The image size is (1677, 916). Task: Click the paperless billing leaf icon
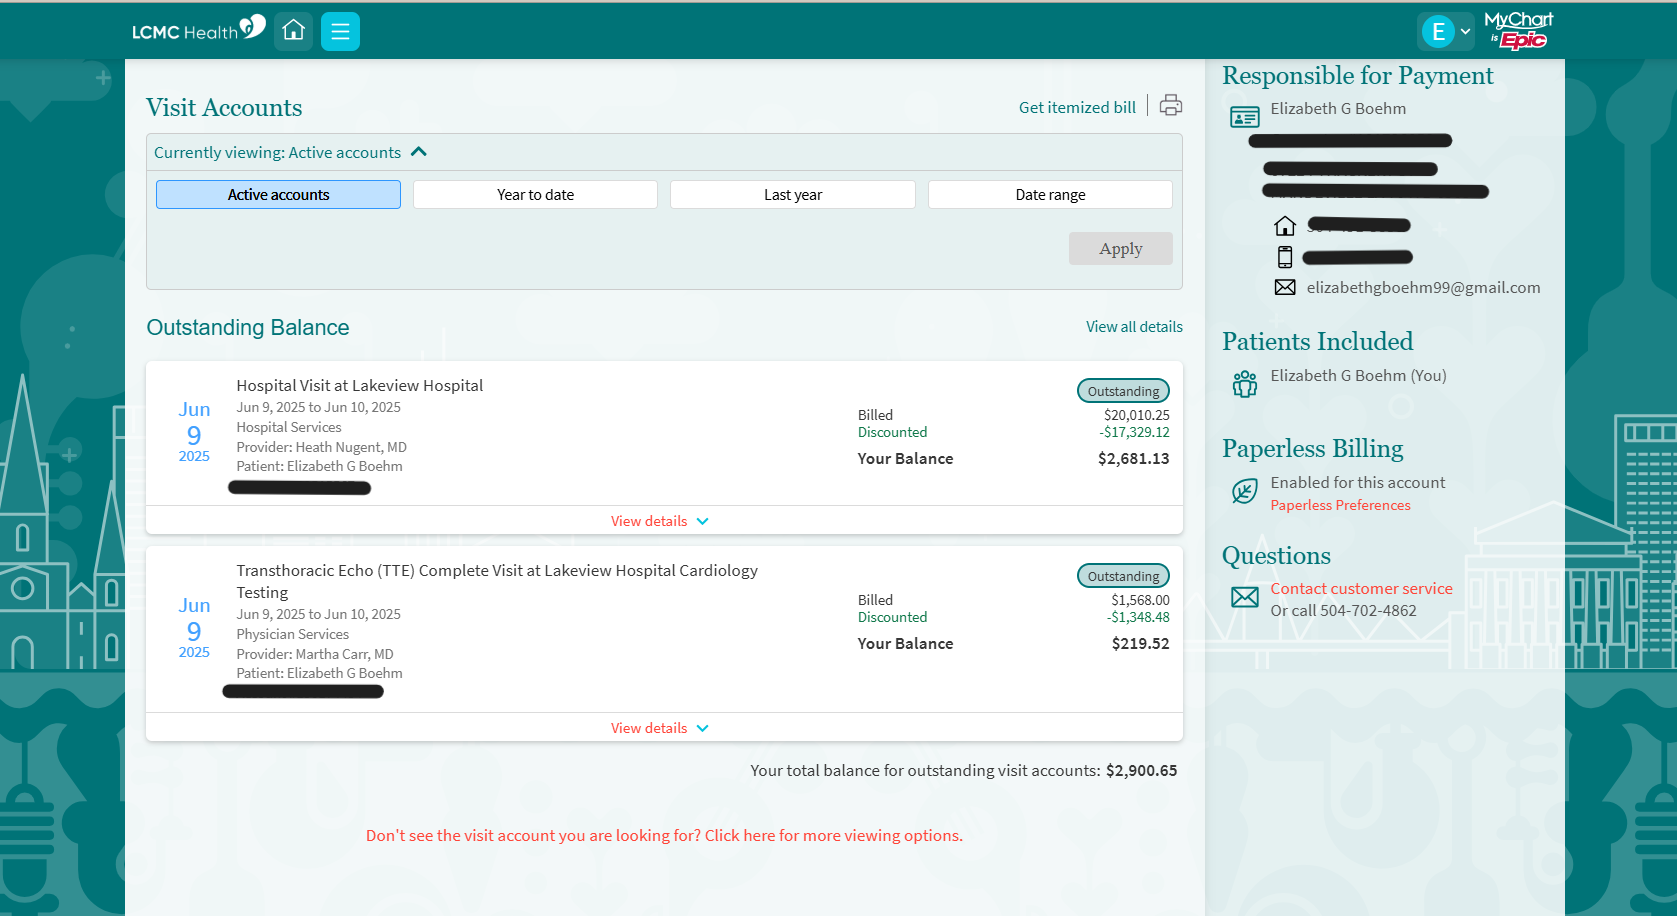point(1244,491)
